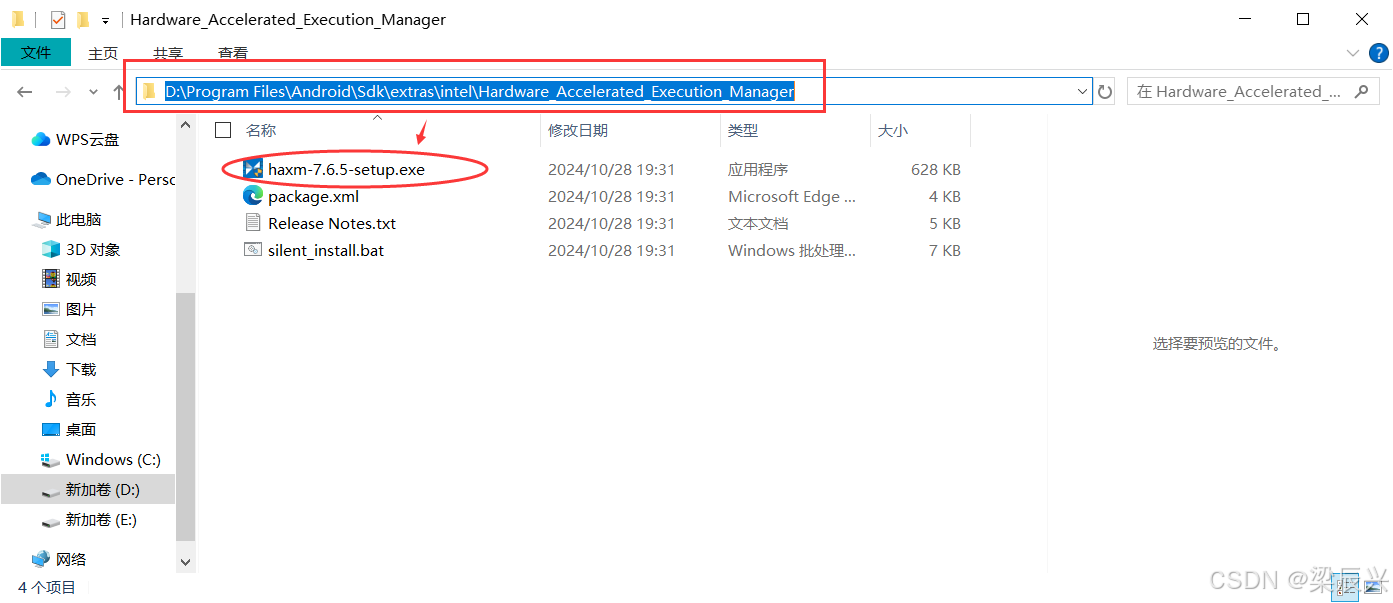Select the silent_install.bat file name
This screenshot has width=1393, height=603.
coord(326,250)
